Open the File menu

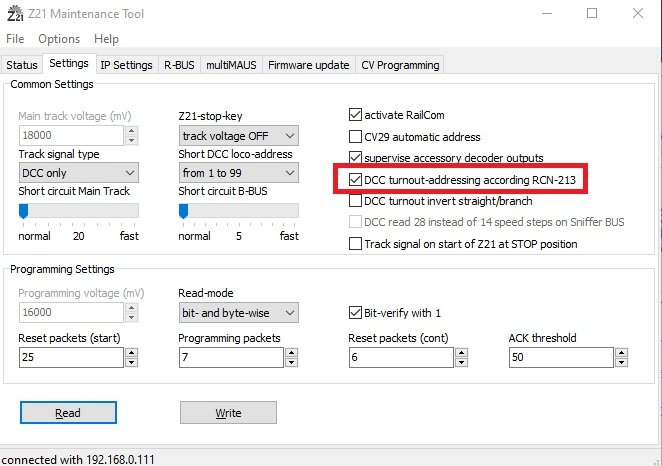[x=15, y=39]
